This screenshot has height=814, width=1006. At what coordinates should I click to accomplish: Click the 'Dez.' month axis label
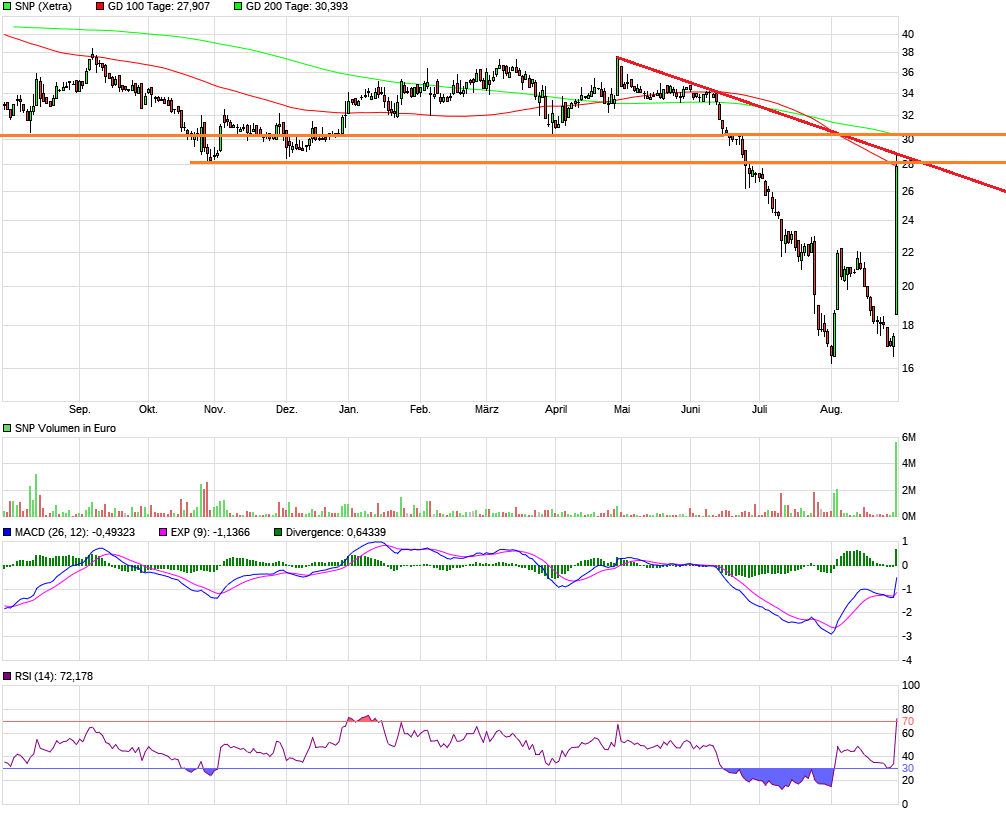pos(287,409)
